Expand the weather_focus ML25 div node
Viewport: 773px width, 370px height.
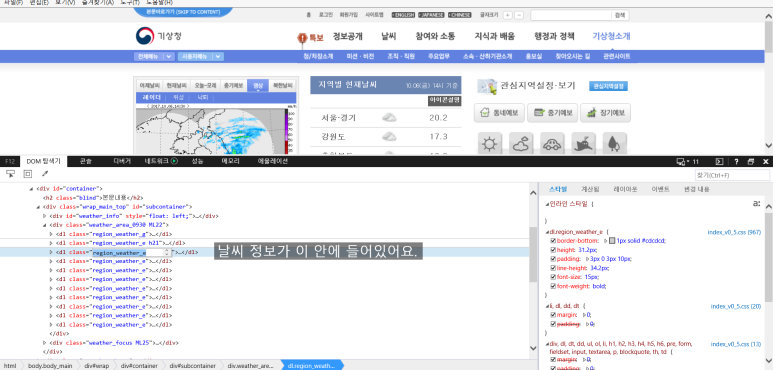tap(45, 342)
